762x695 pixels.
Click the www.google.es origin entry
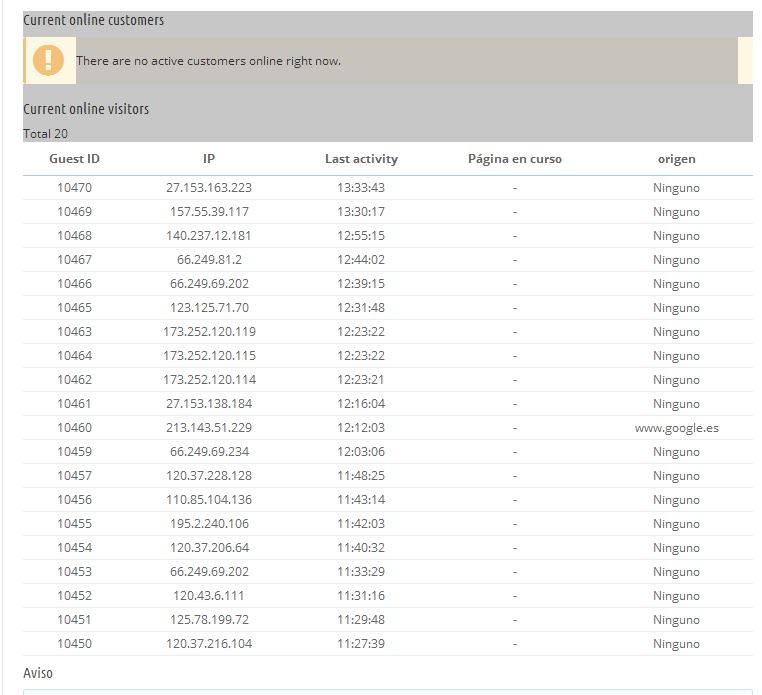(676, 427)
